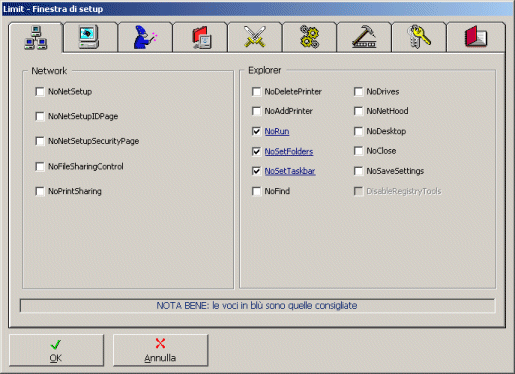Click the green checkmark on OK
515x374 pixels.
pos(56,344)
